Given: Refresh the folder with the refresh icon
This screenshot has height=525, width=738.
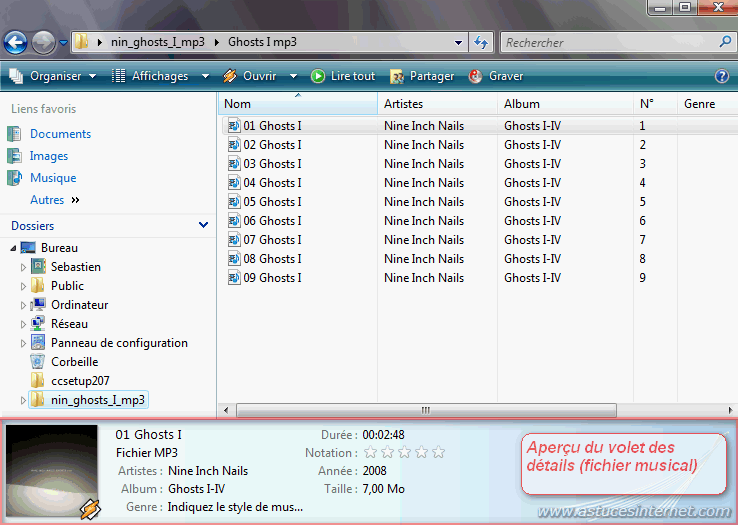Looking at the screenshot, I should [x=481, y=43].
